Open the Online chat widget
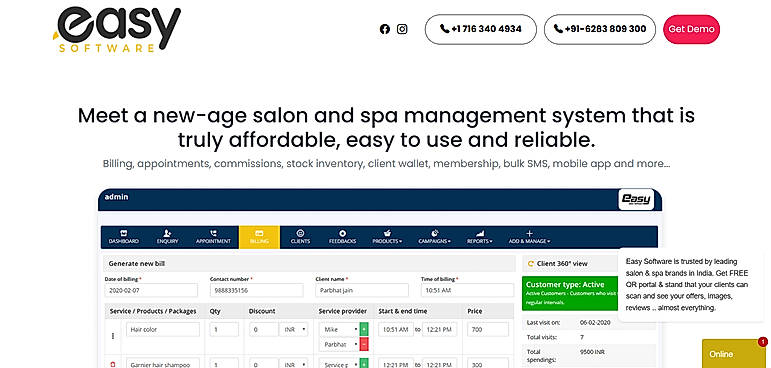This screenshot has width=771, height=368. [734, 354]
